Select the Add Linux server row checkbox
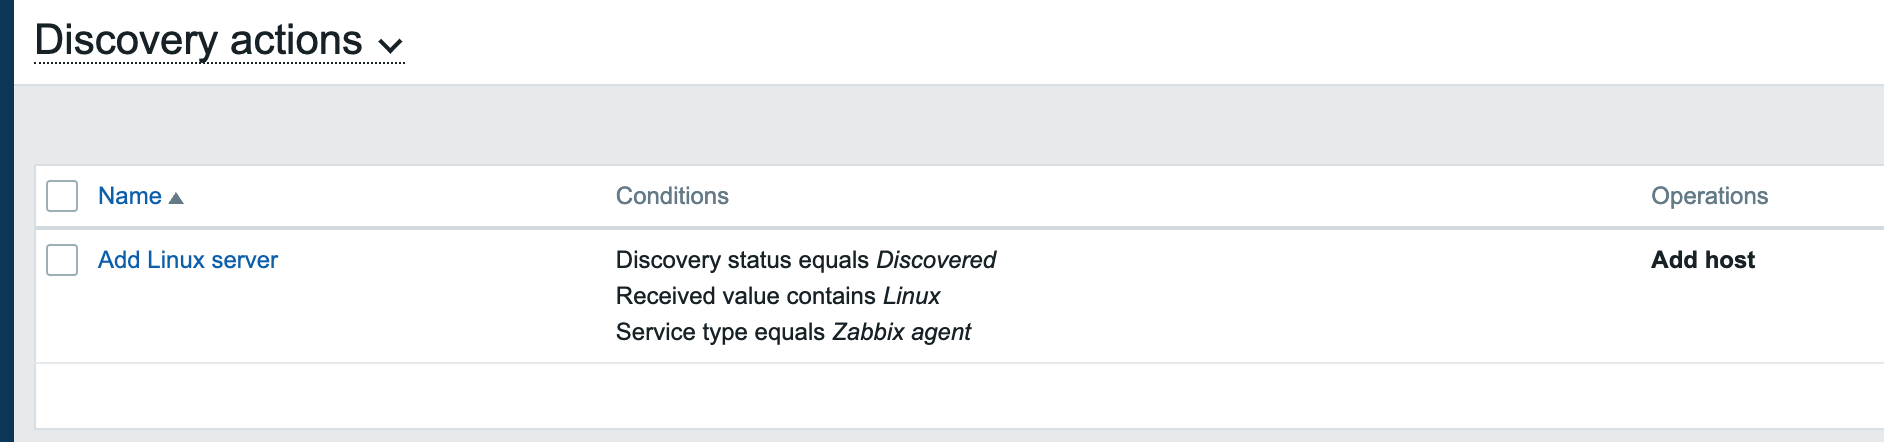This screenshot has width=1884, height=442. click(x=62, y=260)
